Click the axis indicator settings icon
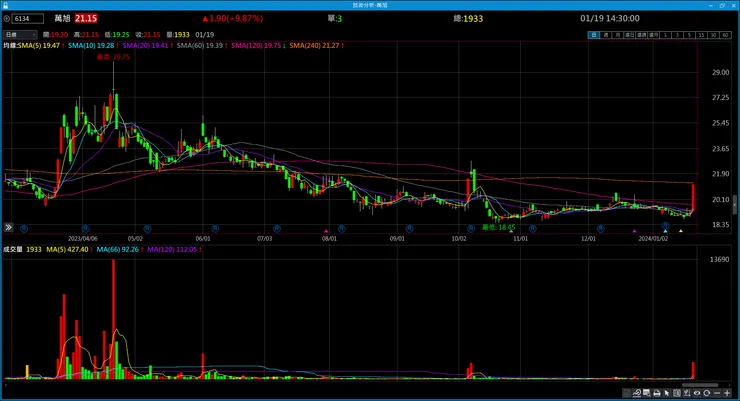This screenshot has width=740, height=401. point(687,393)
